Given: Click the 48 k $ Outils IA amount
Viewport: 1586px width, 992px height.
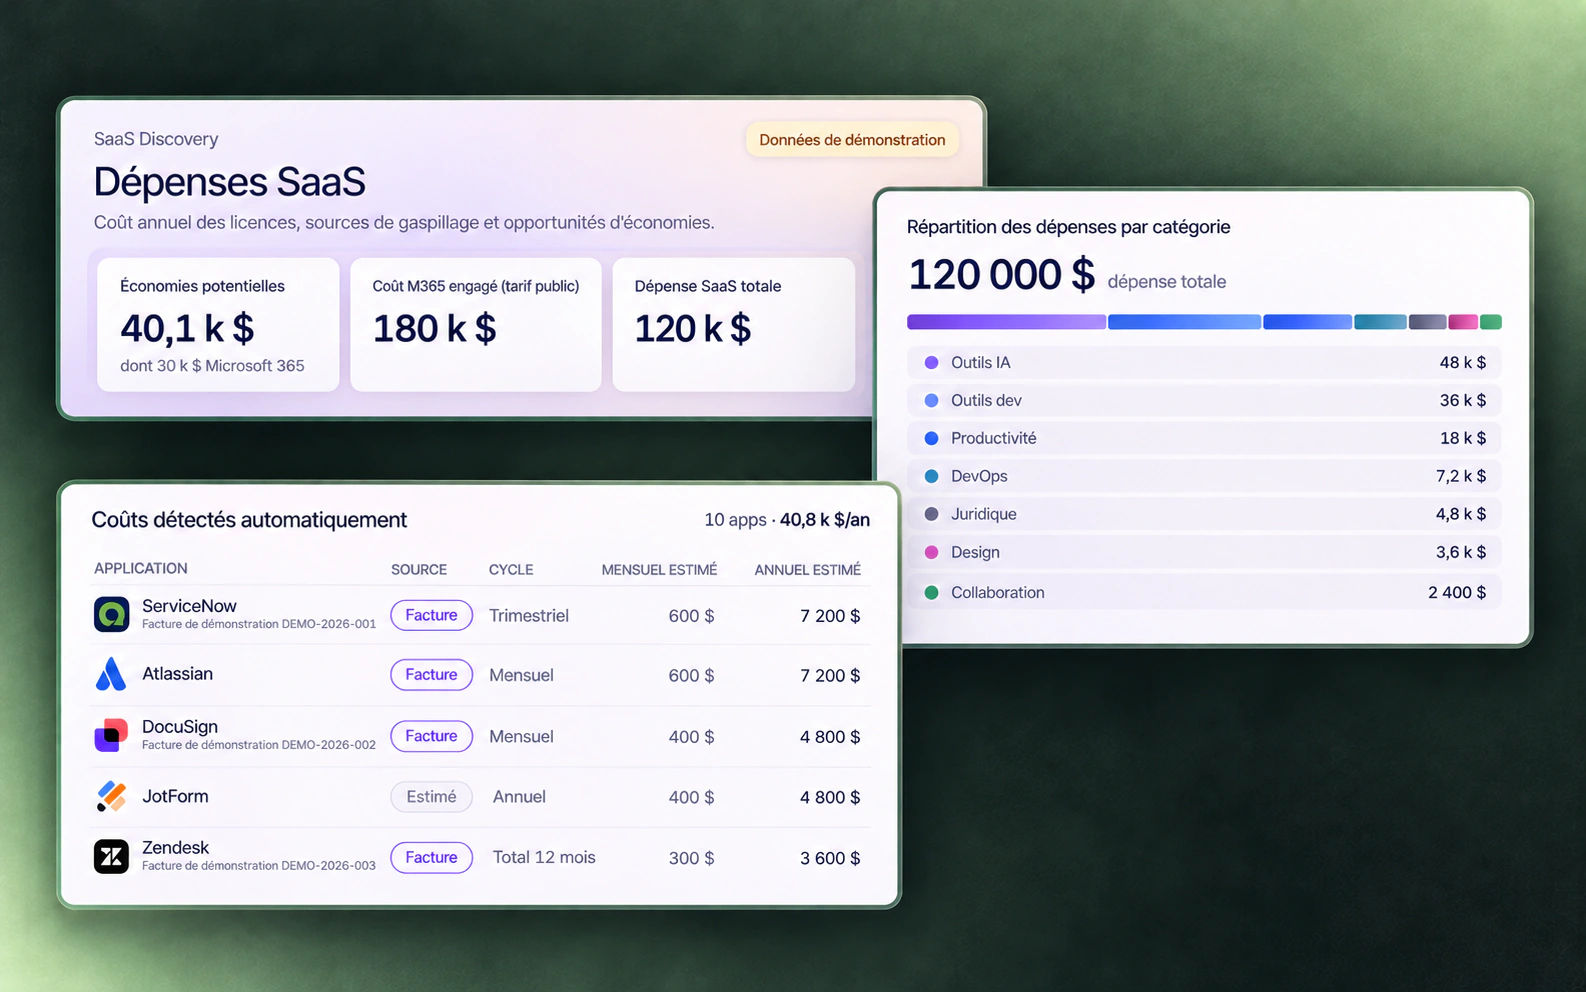Looking at the screenshot, I should (x=1463, y=362).
